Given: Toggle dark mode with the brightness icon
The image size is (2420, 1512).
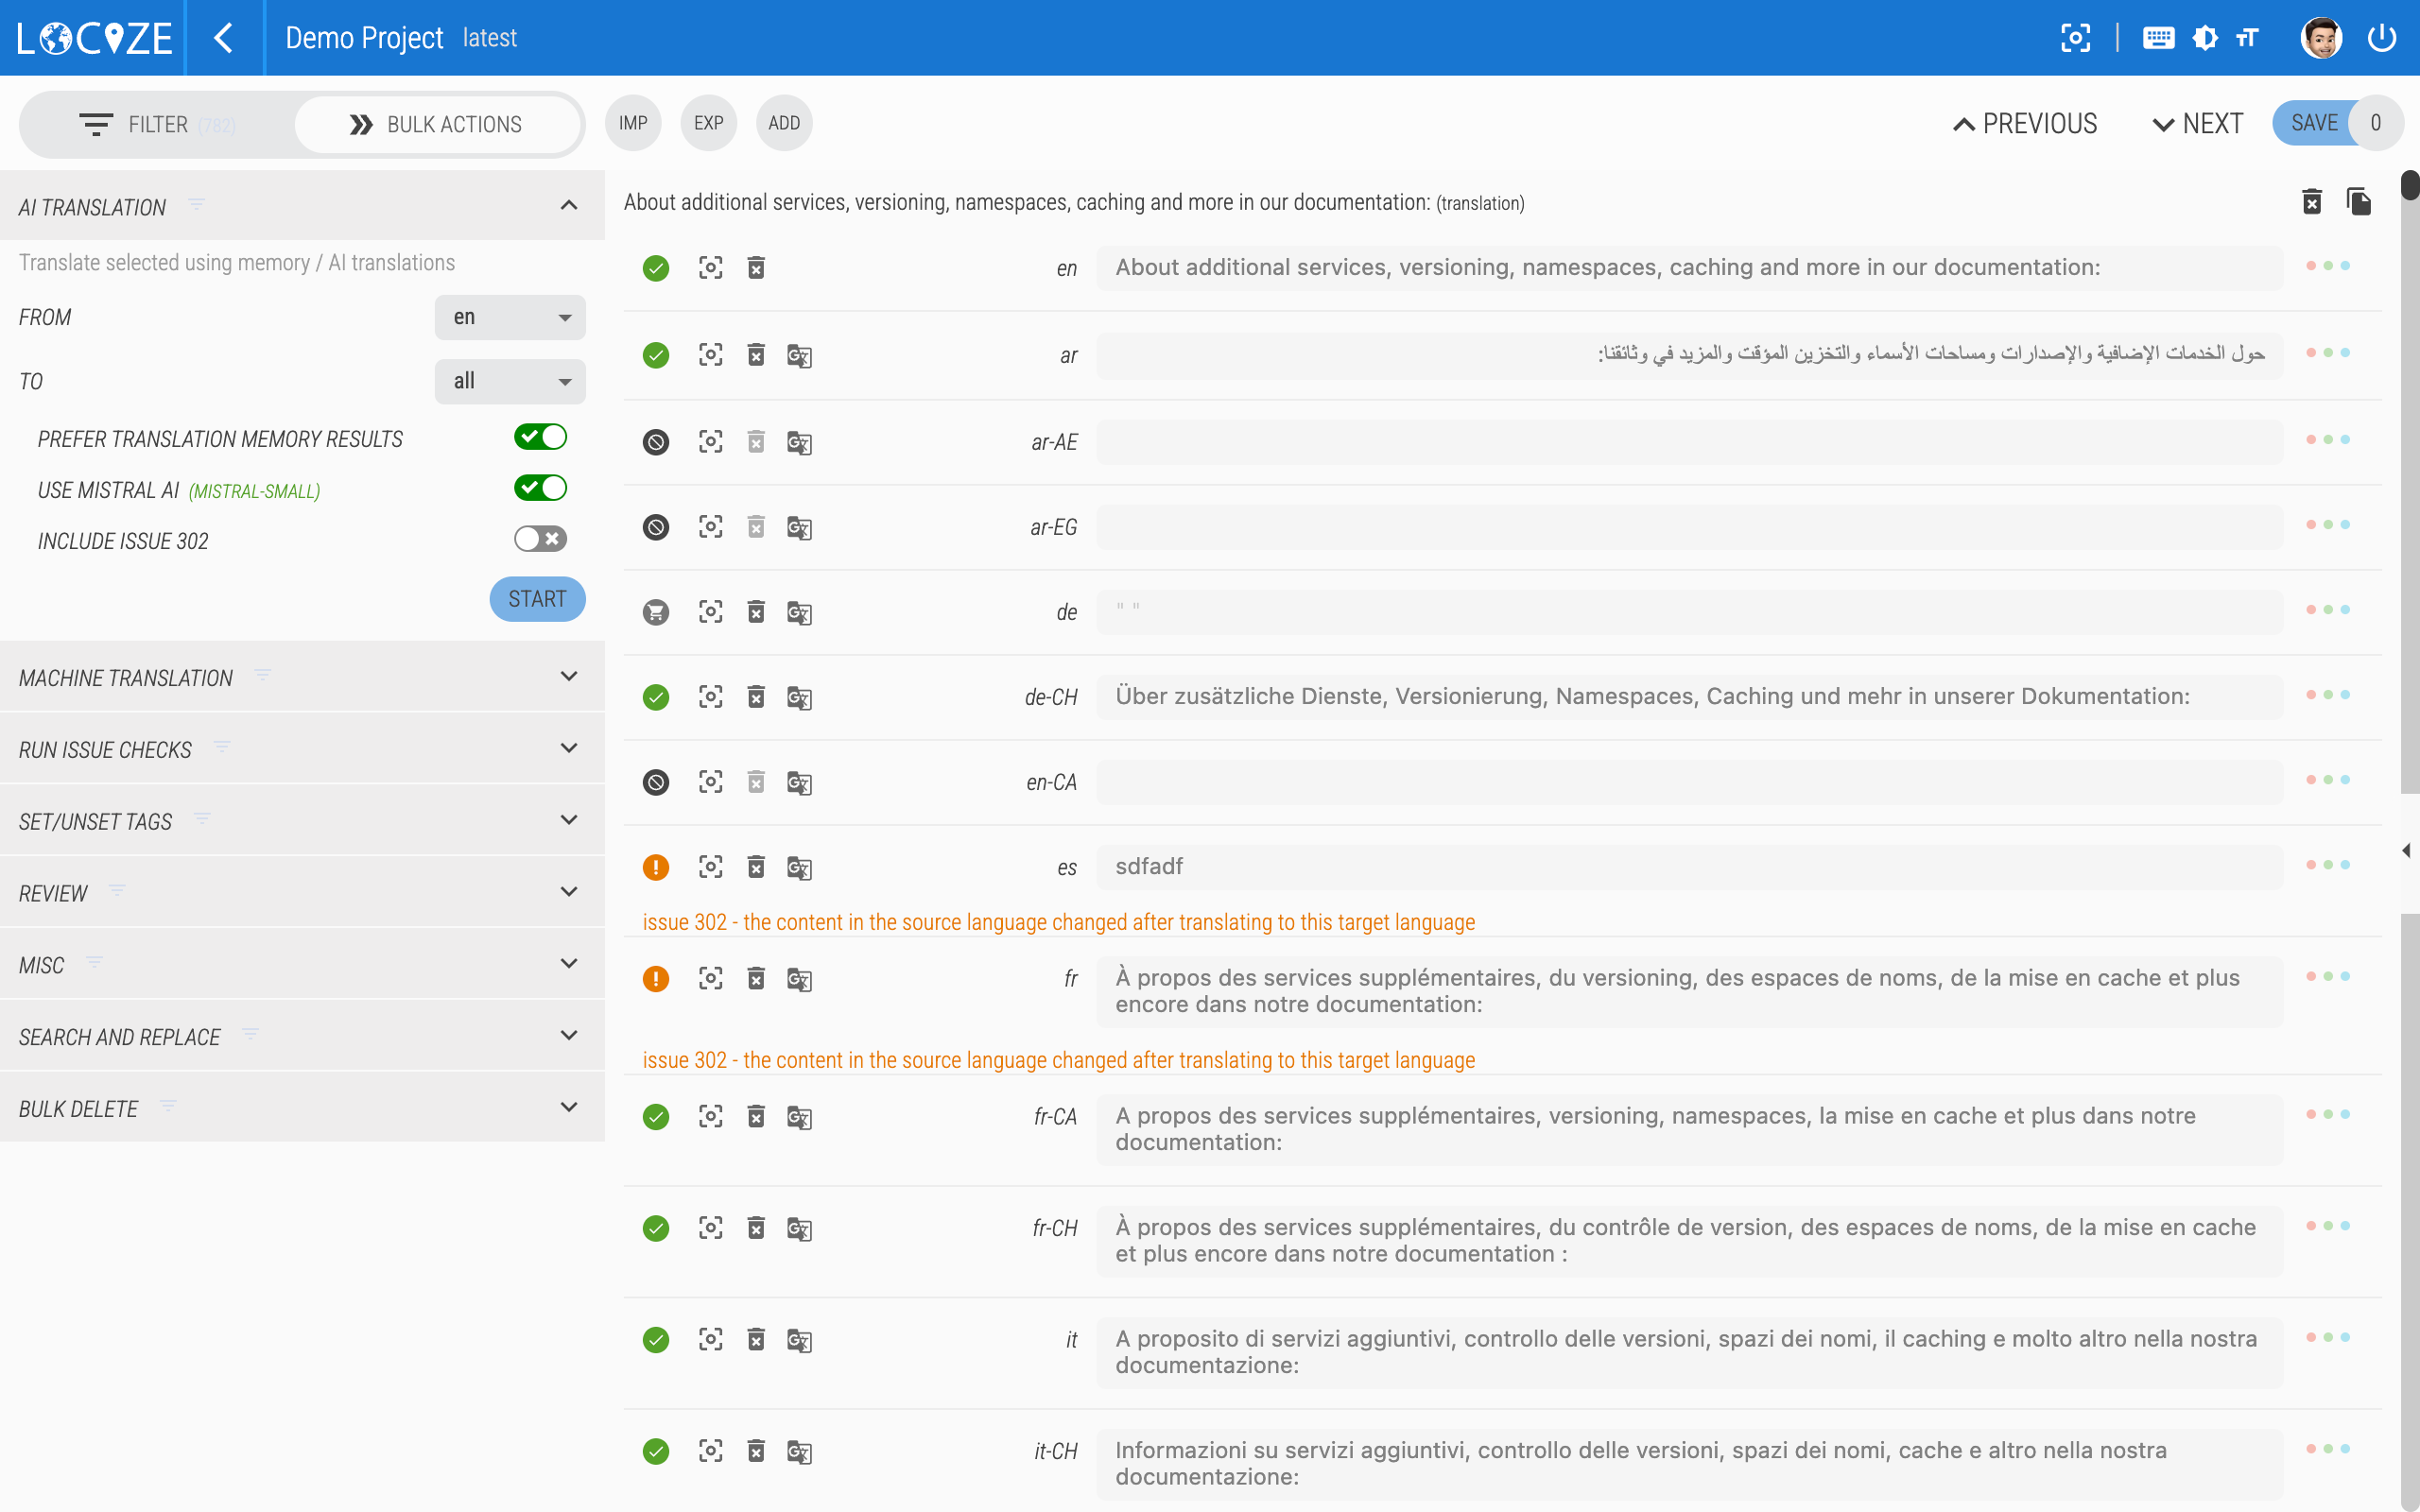Looking at the screenshot, I should (x=2204, y=37).
